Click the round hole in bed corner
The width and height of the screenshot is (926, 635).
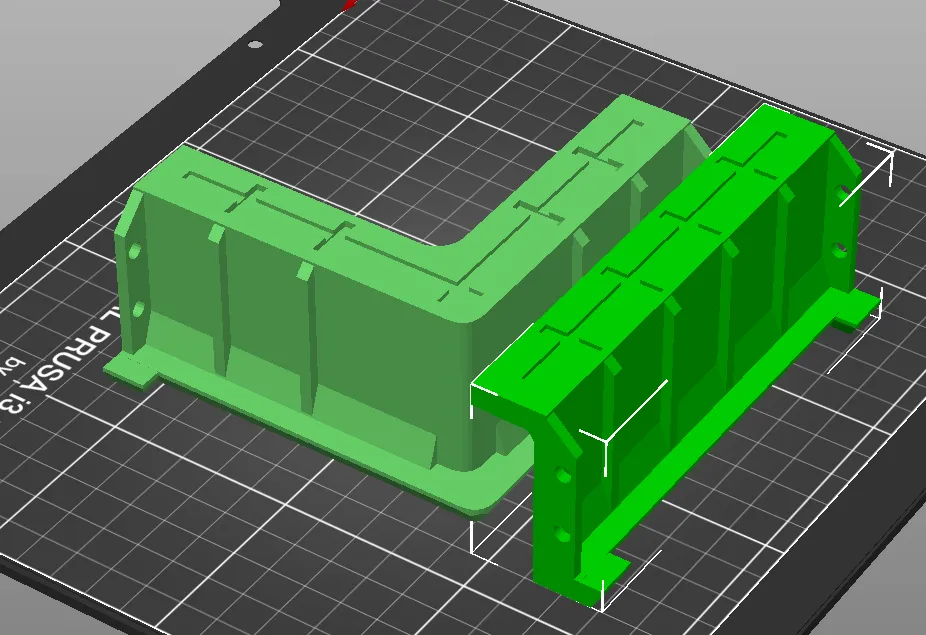(255, 44)
